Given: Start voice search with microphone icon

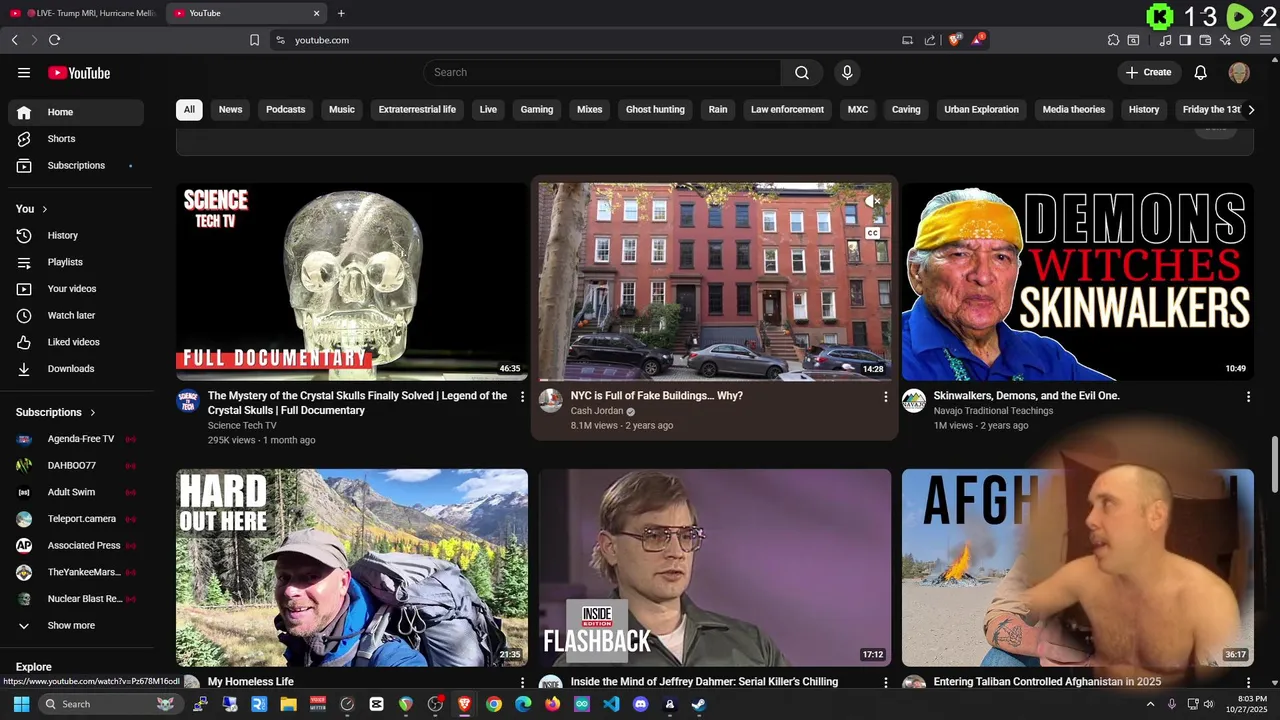Looking at the screenshot, I should tap(847, 73).
